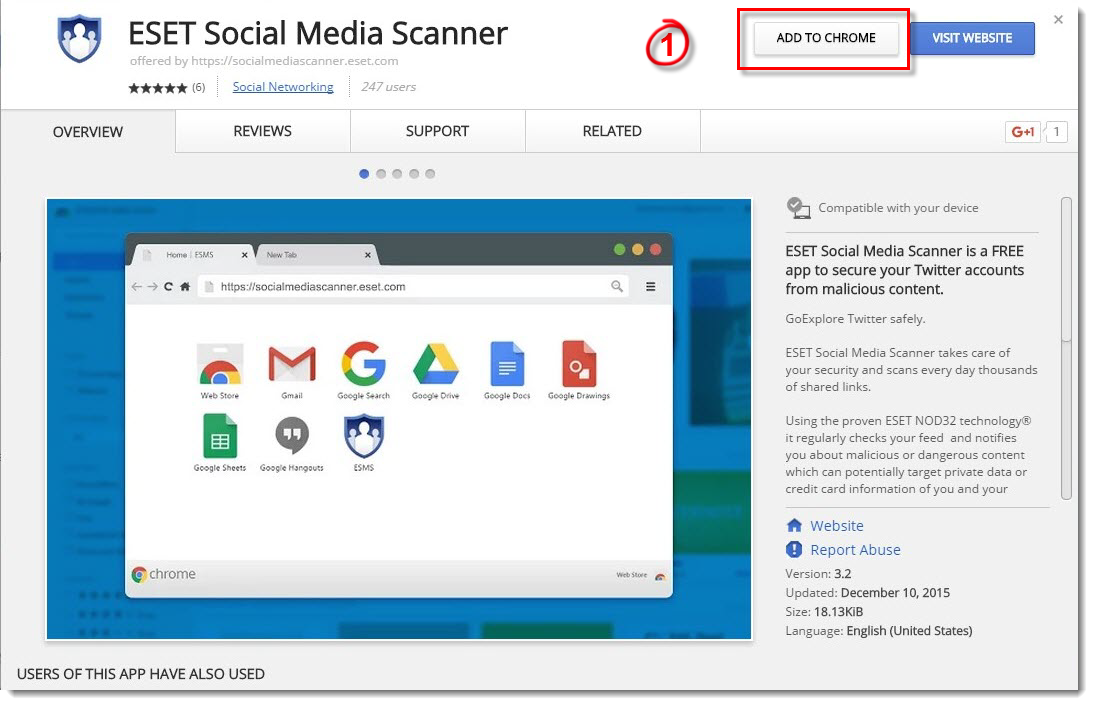The width and height of the screenshot is (1093, 705).
Task: Click the ESET Social Media Scanner shield logo
Action: [79, 38]
